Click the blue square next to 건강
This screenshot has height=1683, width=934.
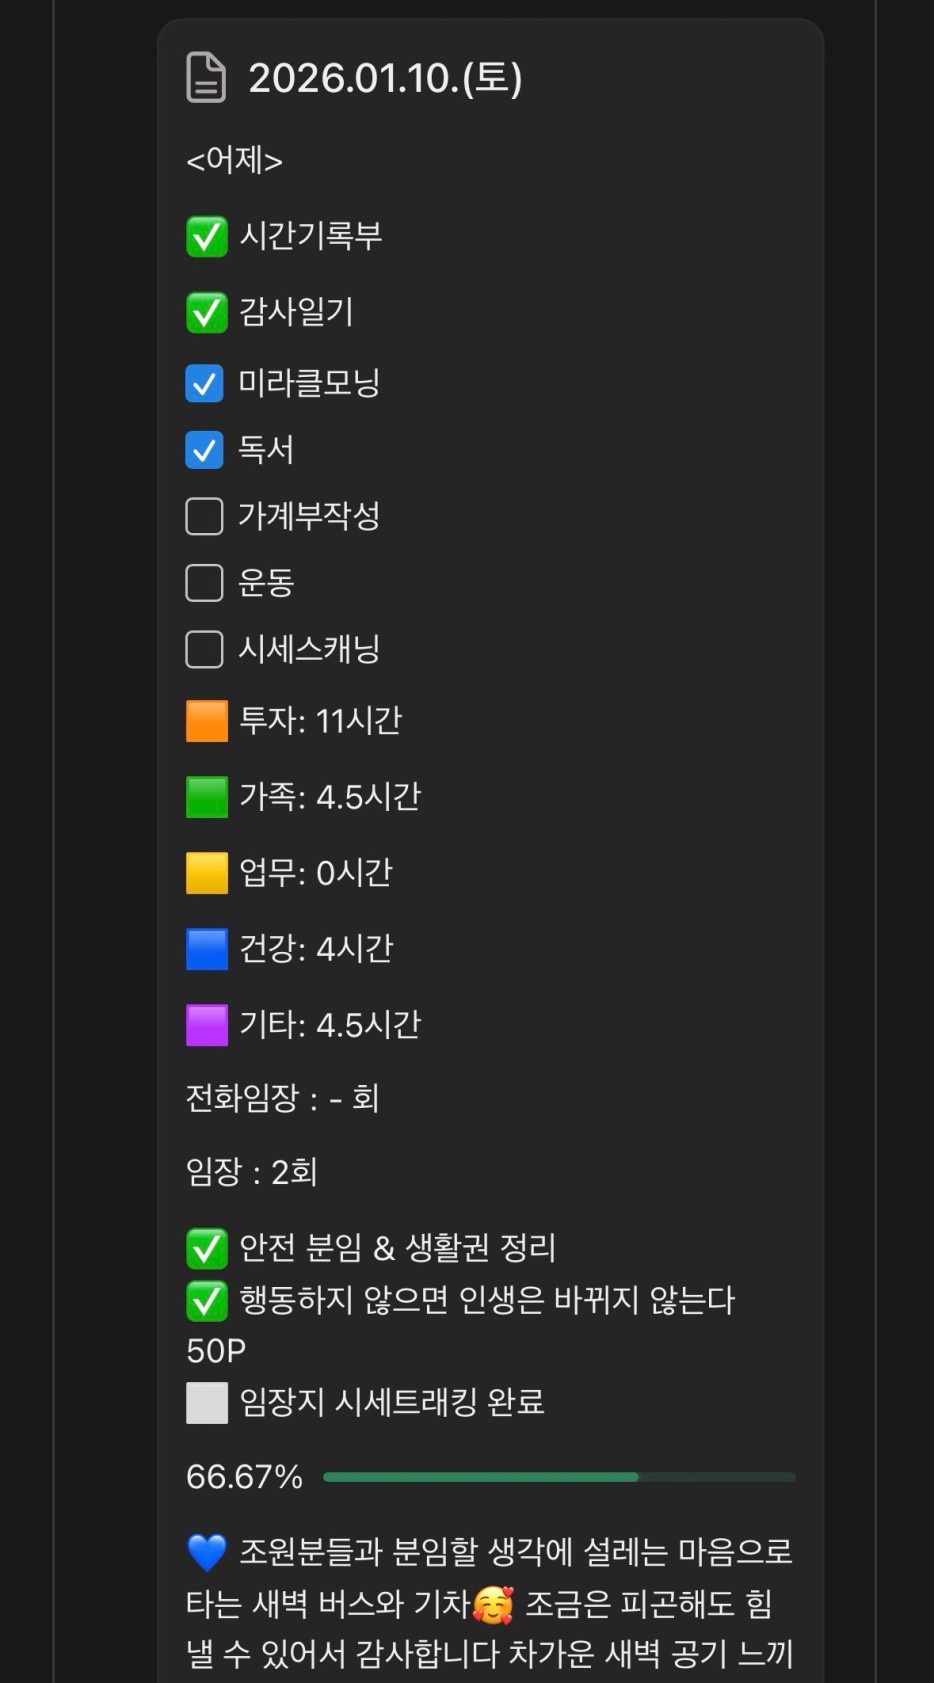pos(207,949)
